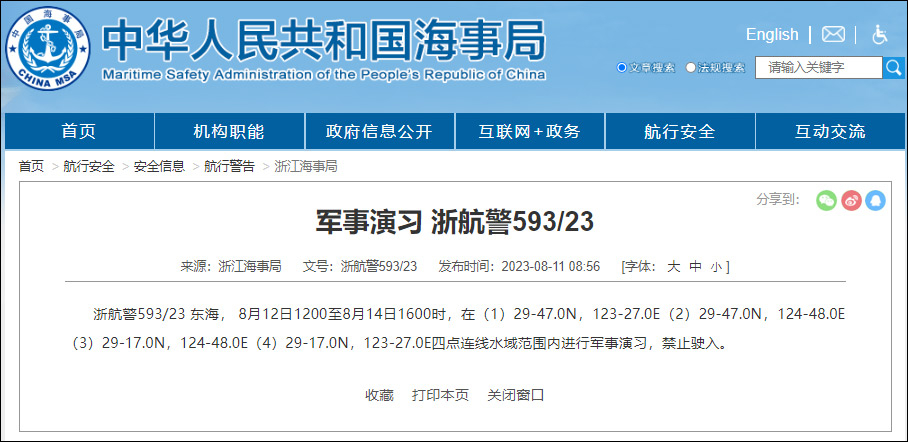Open the 机构职能 navigation menu
The height and width of the screenshot is (442, 908).
point(229,131)
